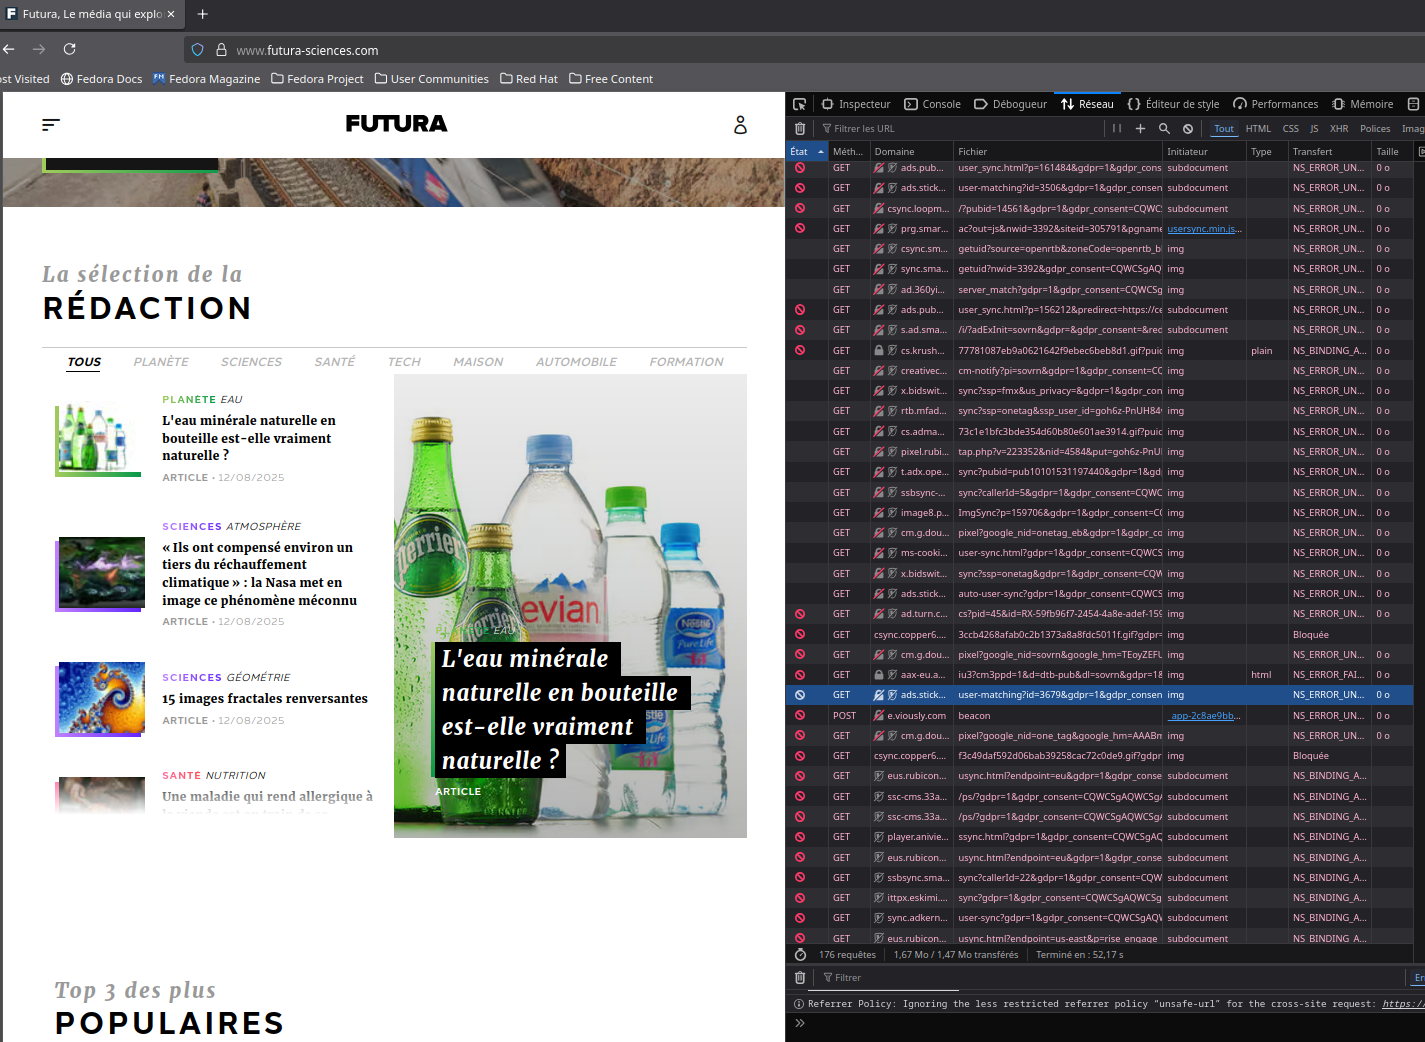Select the selected ads.stick user-matching id=3679 row
This screenshot has width=1425, height=1042.
[1100, 695]
